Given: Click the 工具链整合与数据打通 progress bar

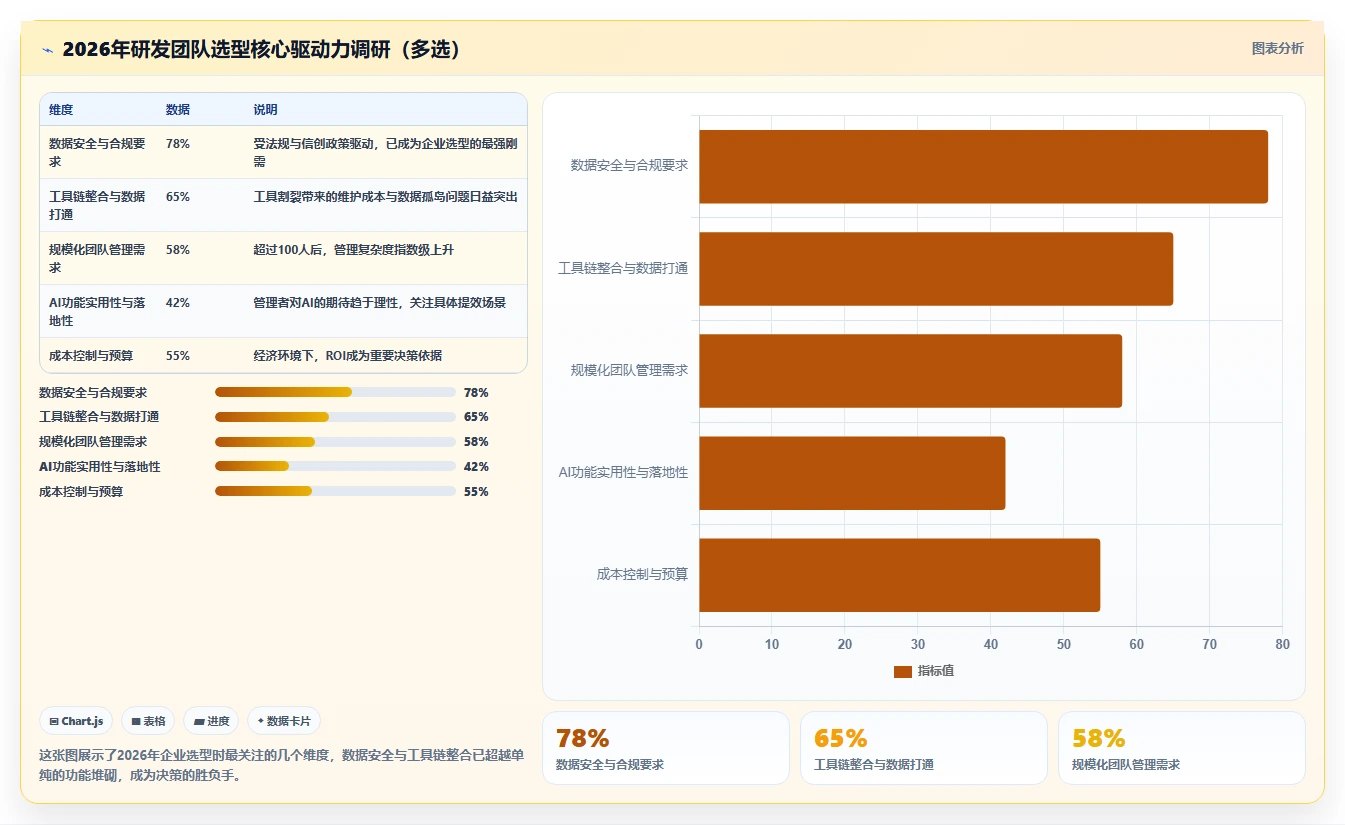Looking at the screenshot, I should (x=335, y=417).
